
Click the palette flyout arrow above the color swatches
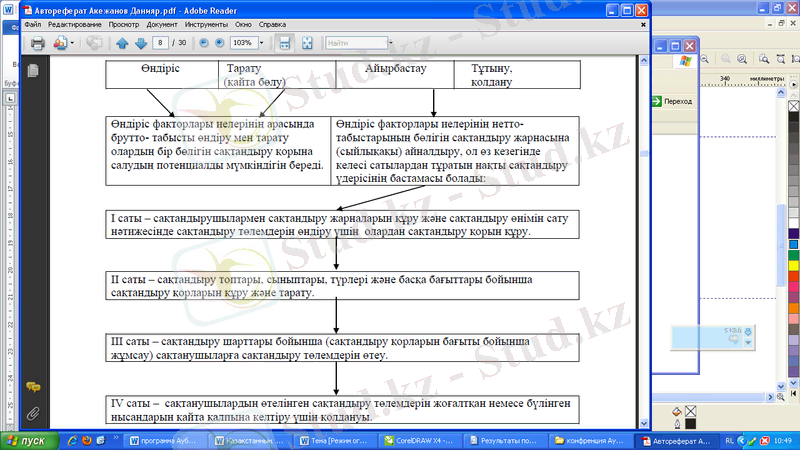coord(793,84)
